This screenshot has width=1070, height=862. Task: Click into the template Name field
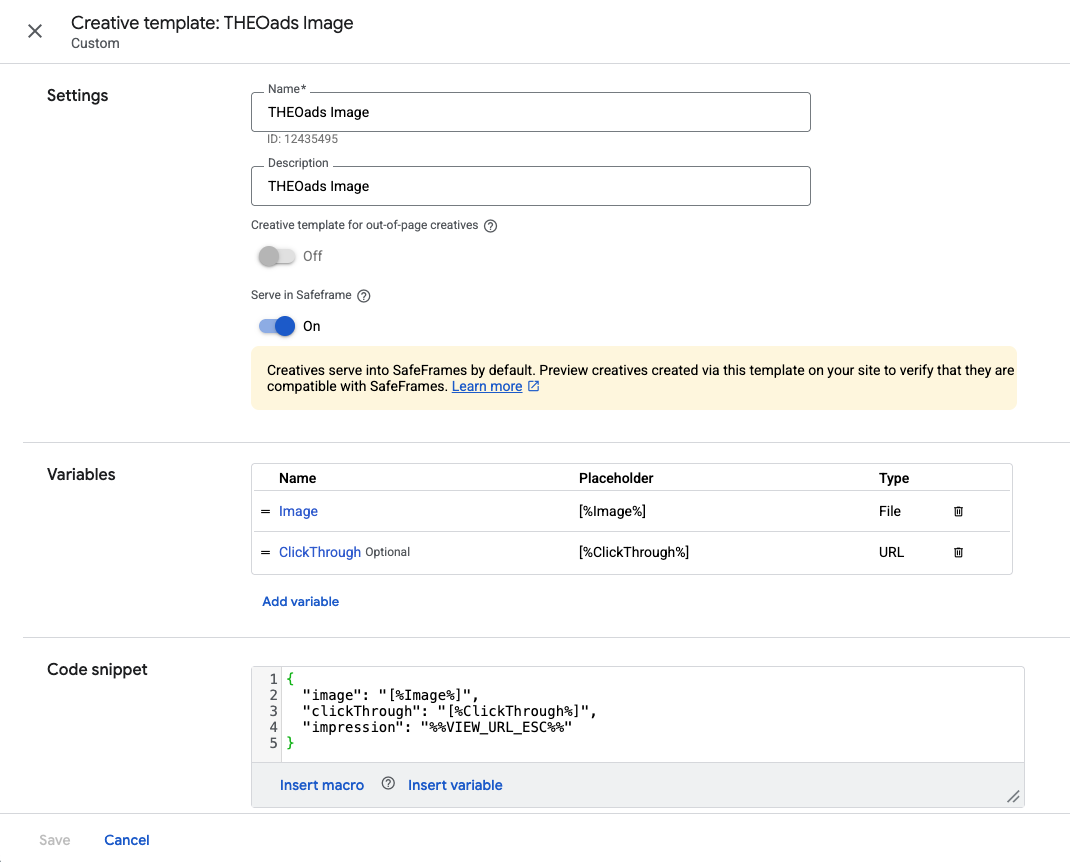pyautogui.click(x=530, y=112)
